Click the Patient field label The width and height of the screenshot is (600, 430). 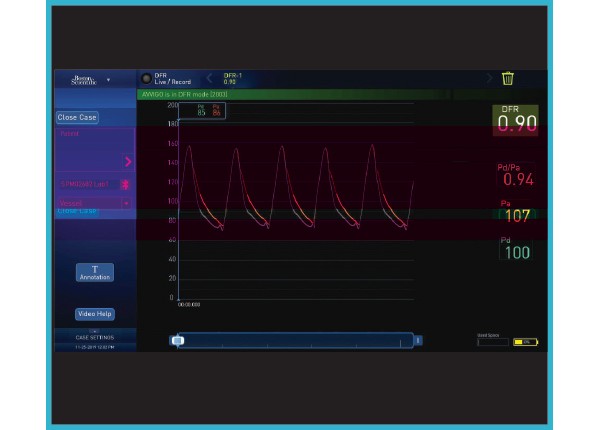point(70,134)
